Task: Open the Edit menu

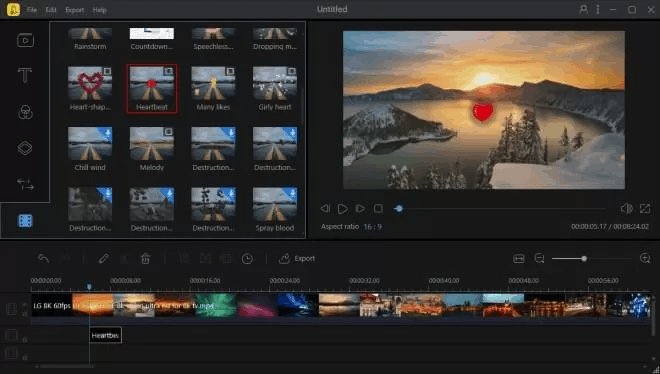Action: (51, 10)
